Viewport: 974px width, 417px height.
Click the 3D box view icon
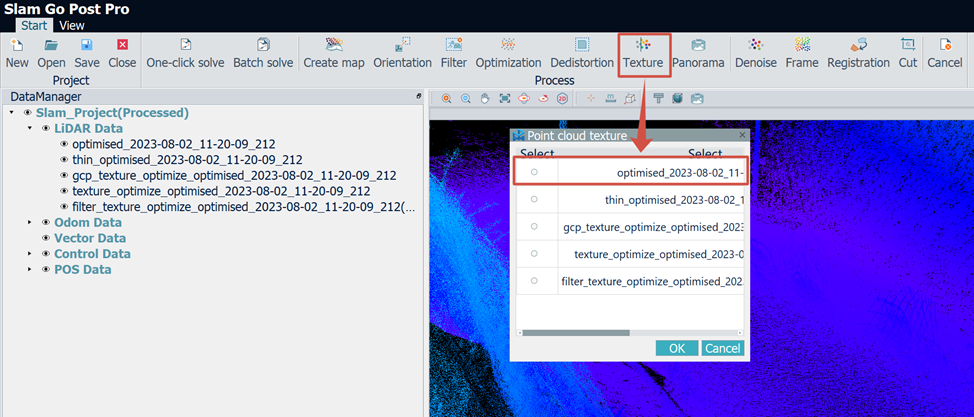pyautogui.click(x=629, y=98)
